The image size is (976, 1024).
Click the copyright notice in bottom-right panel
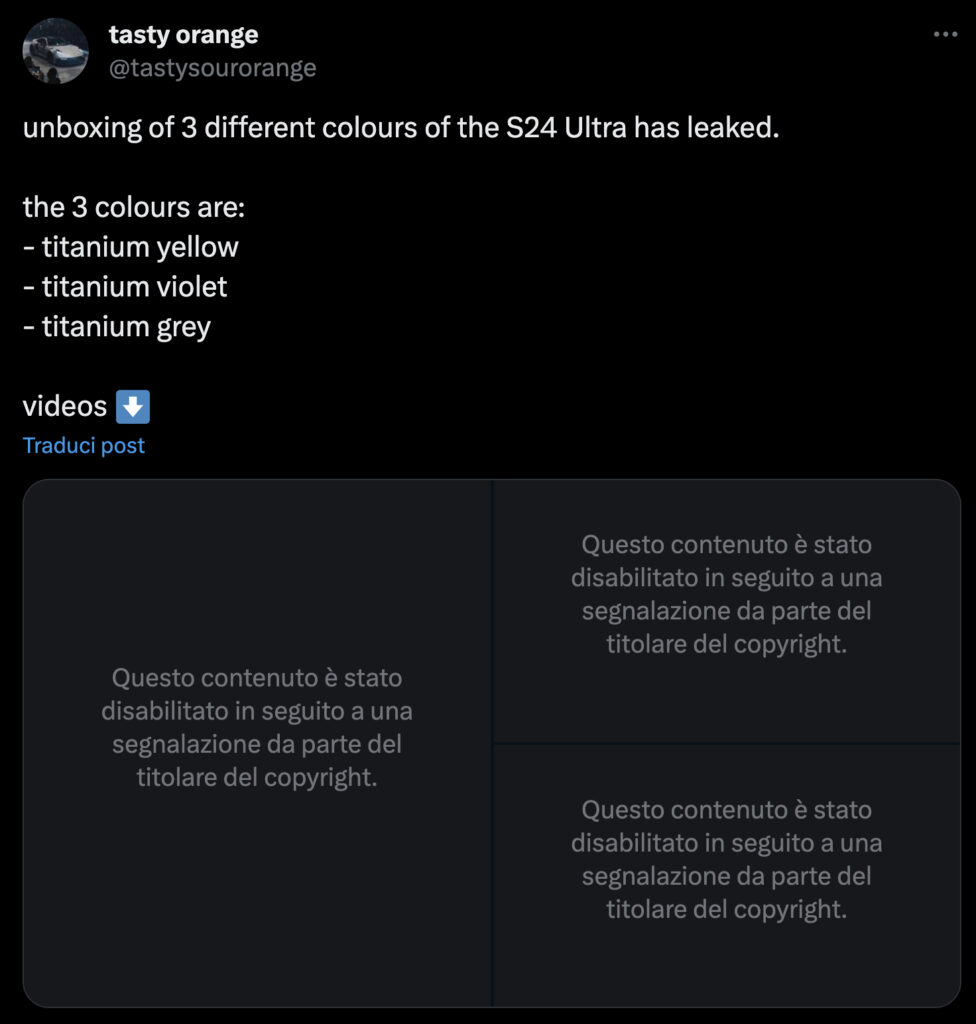pyautogui.click(x=726, y=859)
